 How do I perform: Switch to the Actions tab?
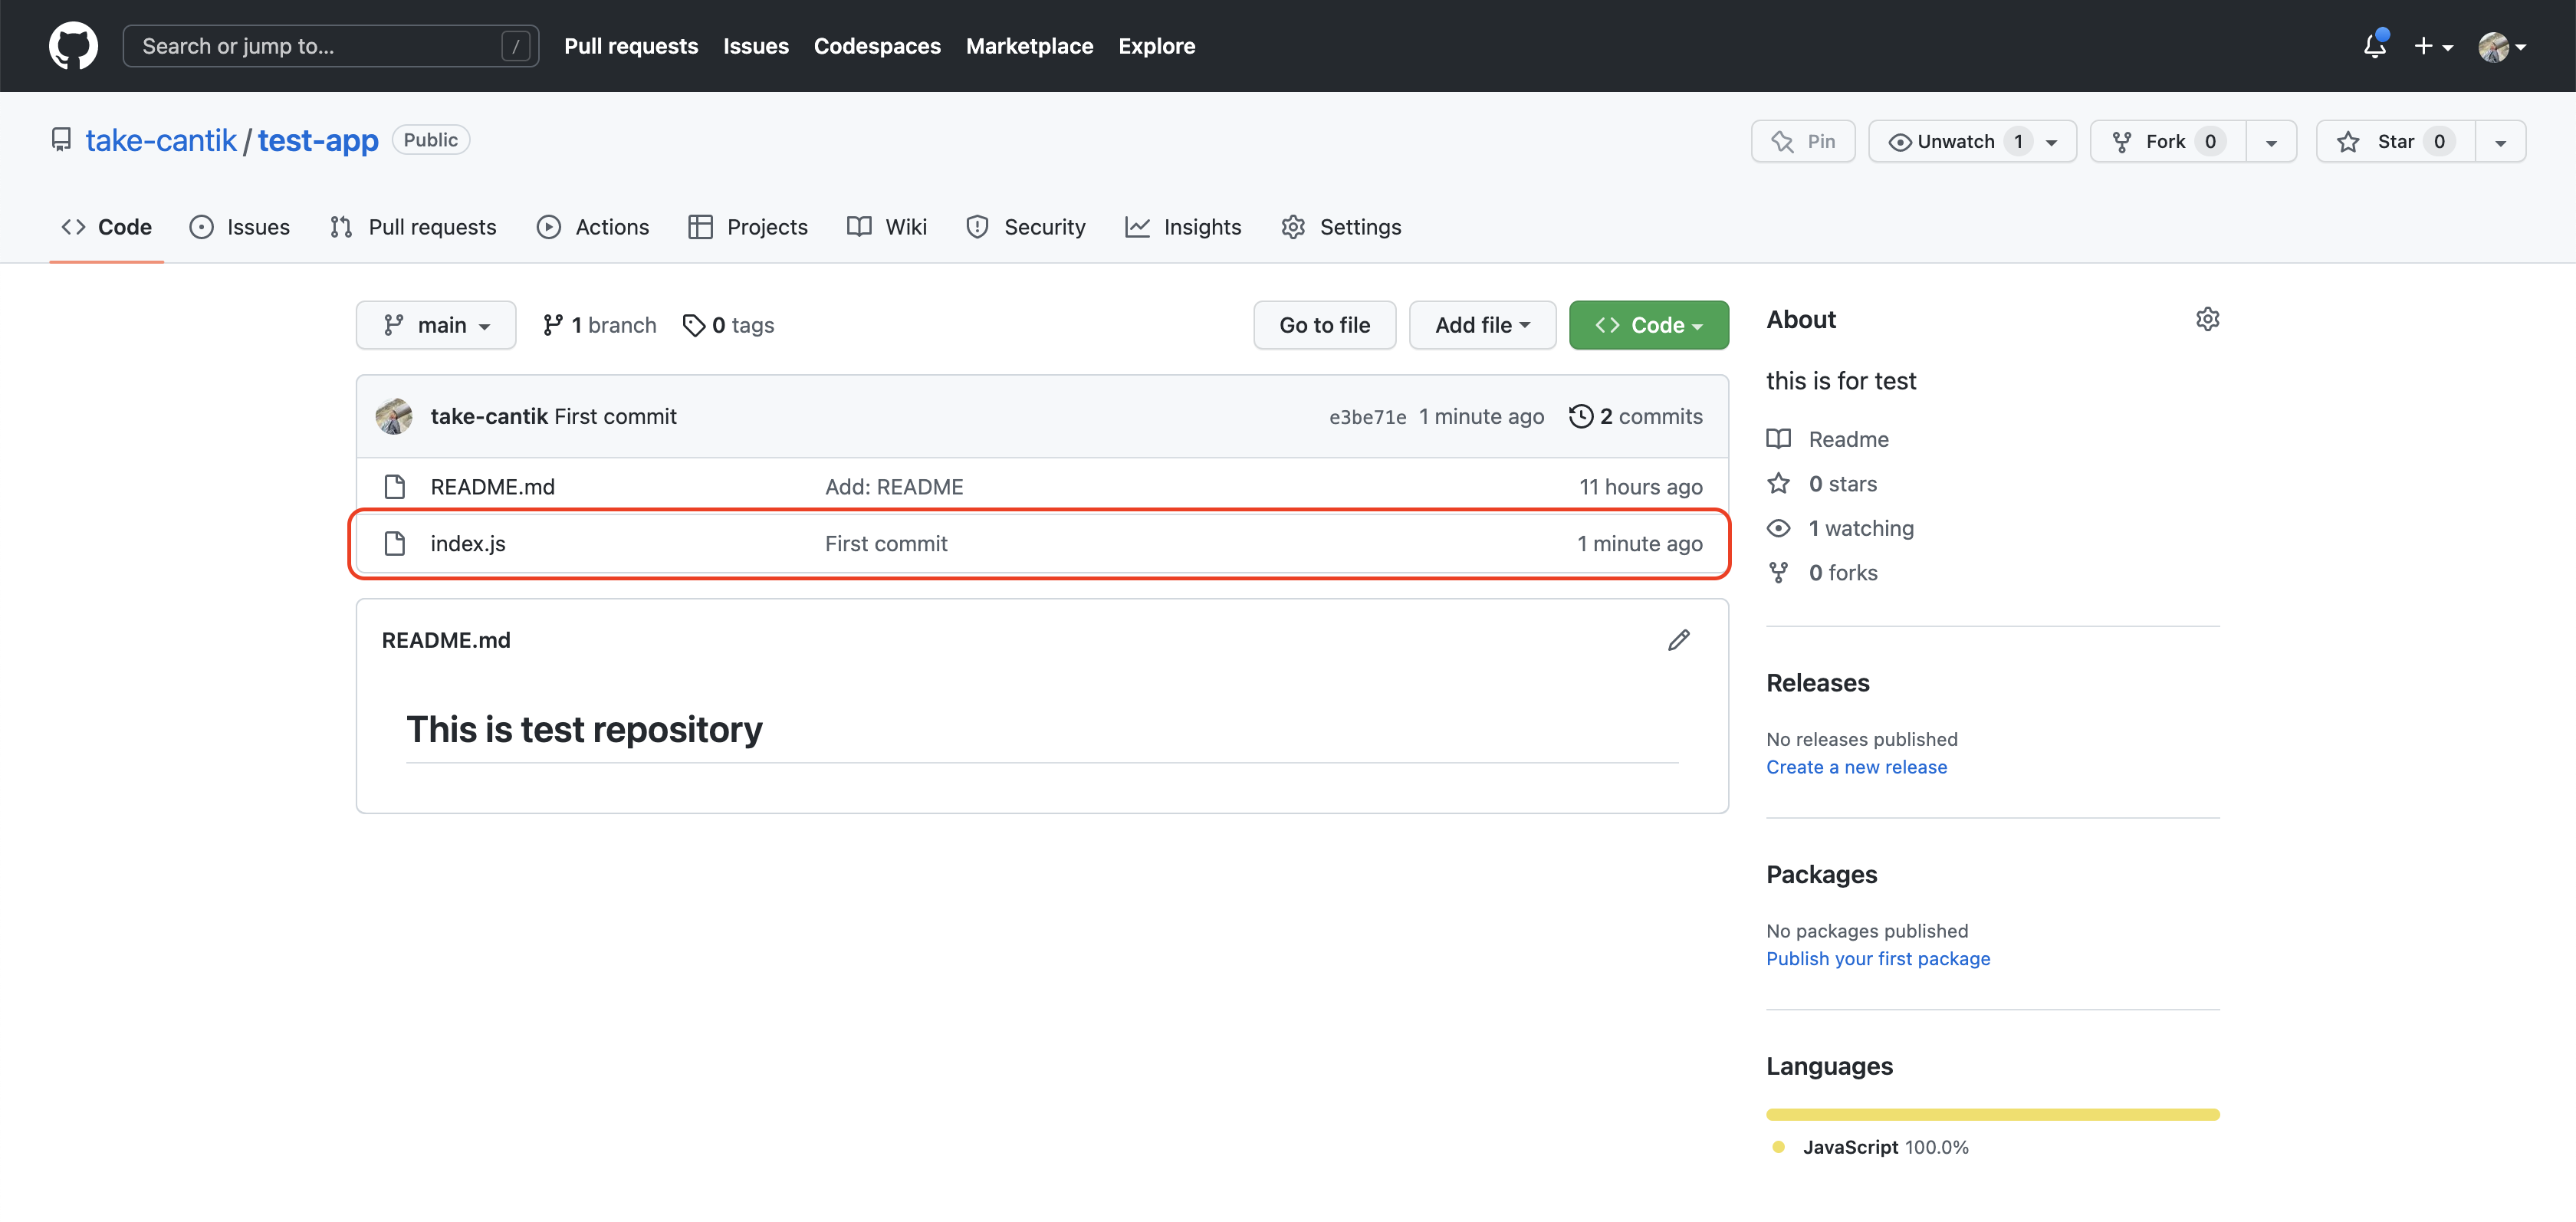point(593,227)
